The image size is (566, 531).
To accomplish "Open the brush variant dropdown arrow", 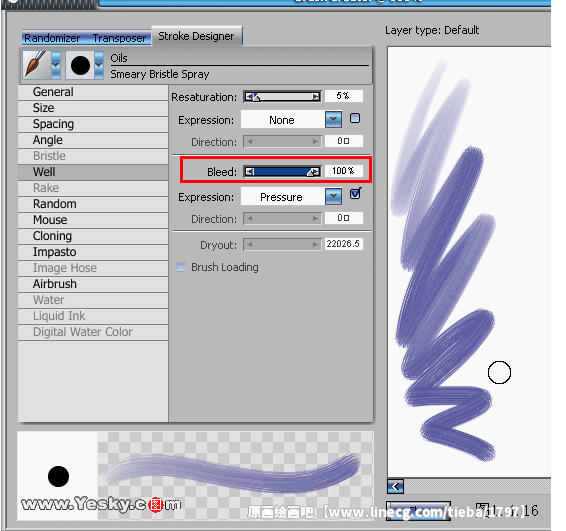I will click(99, 65).
